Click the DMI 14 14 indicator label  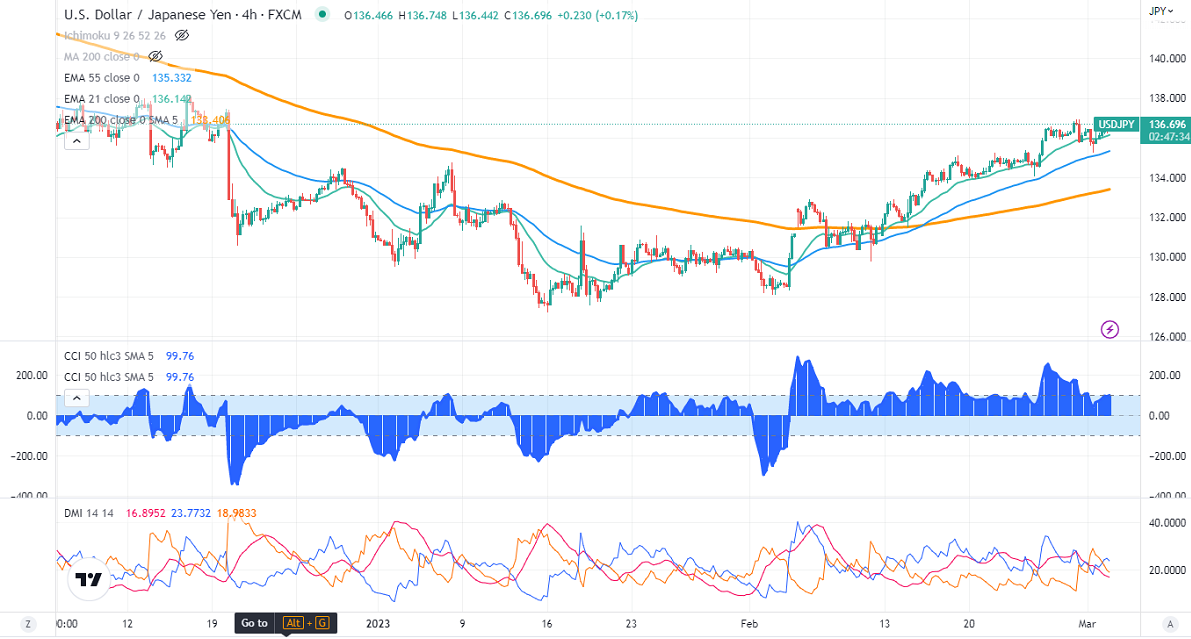tap(90, 513)
